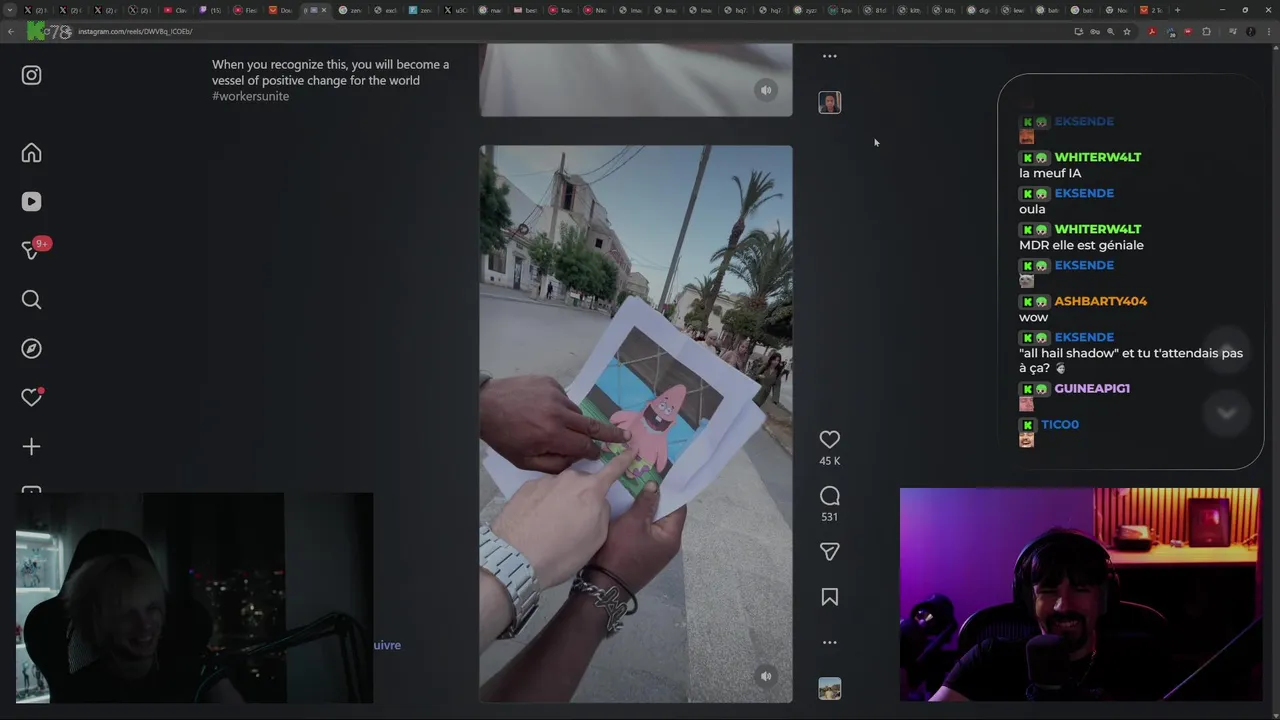The image size is (1280, 720).
Task: Share the reel via paper plane icon
Action: point(829,551)
